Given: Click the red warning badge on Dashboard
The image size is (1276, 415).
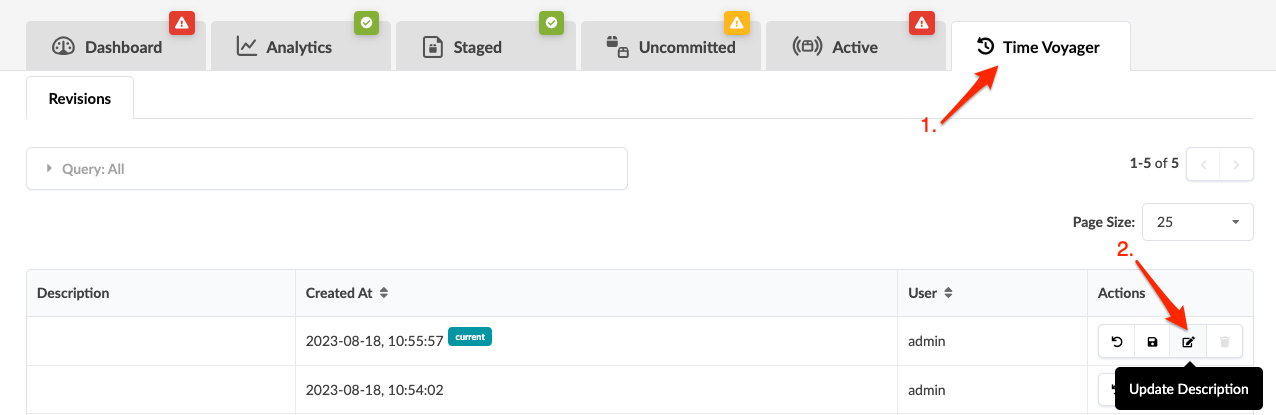Looking at the screenshot, I should tap(181, 22).
